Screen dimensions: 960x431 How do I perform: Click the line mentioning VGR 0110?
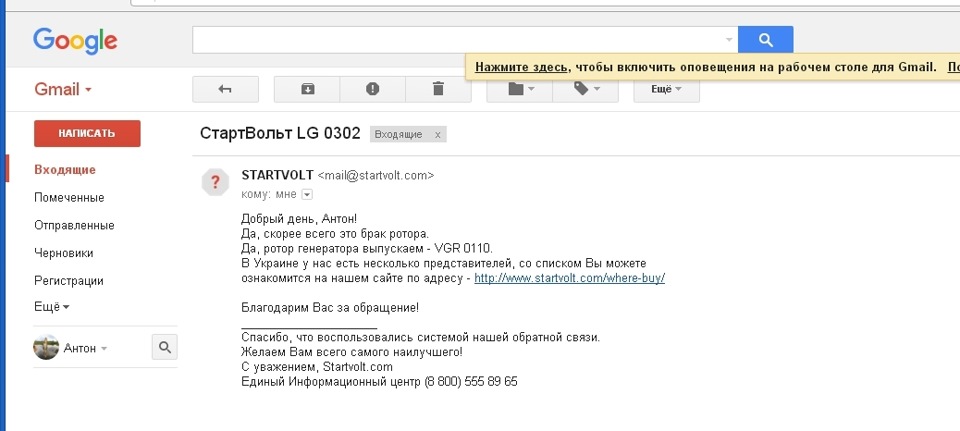tap(367, 249)
